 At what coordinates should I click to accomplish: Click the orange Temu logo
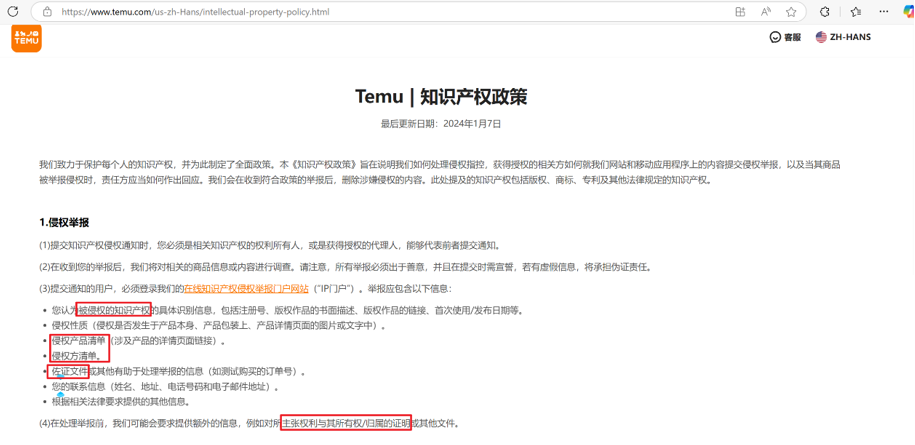point(26,37)
